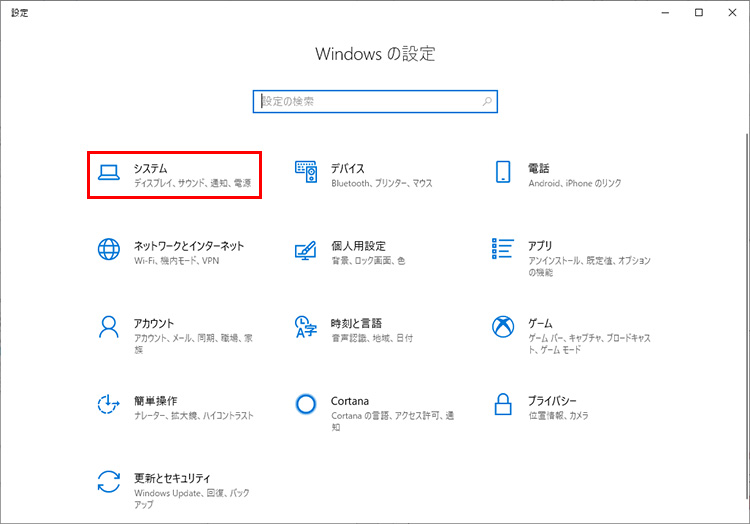This screenshot has height=524, width=750.
Task: Click the padlock icon for プライバシー
Action: tap(503, 404)
